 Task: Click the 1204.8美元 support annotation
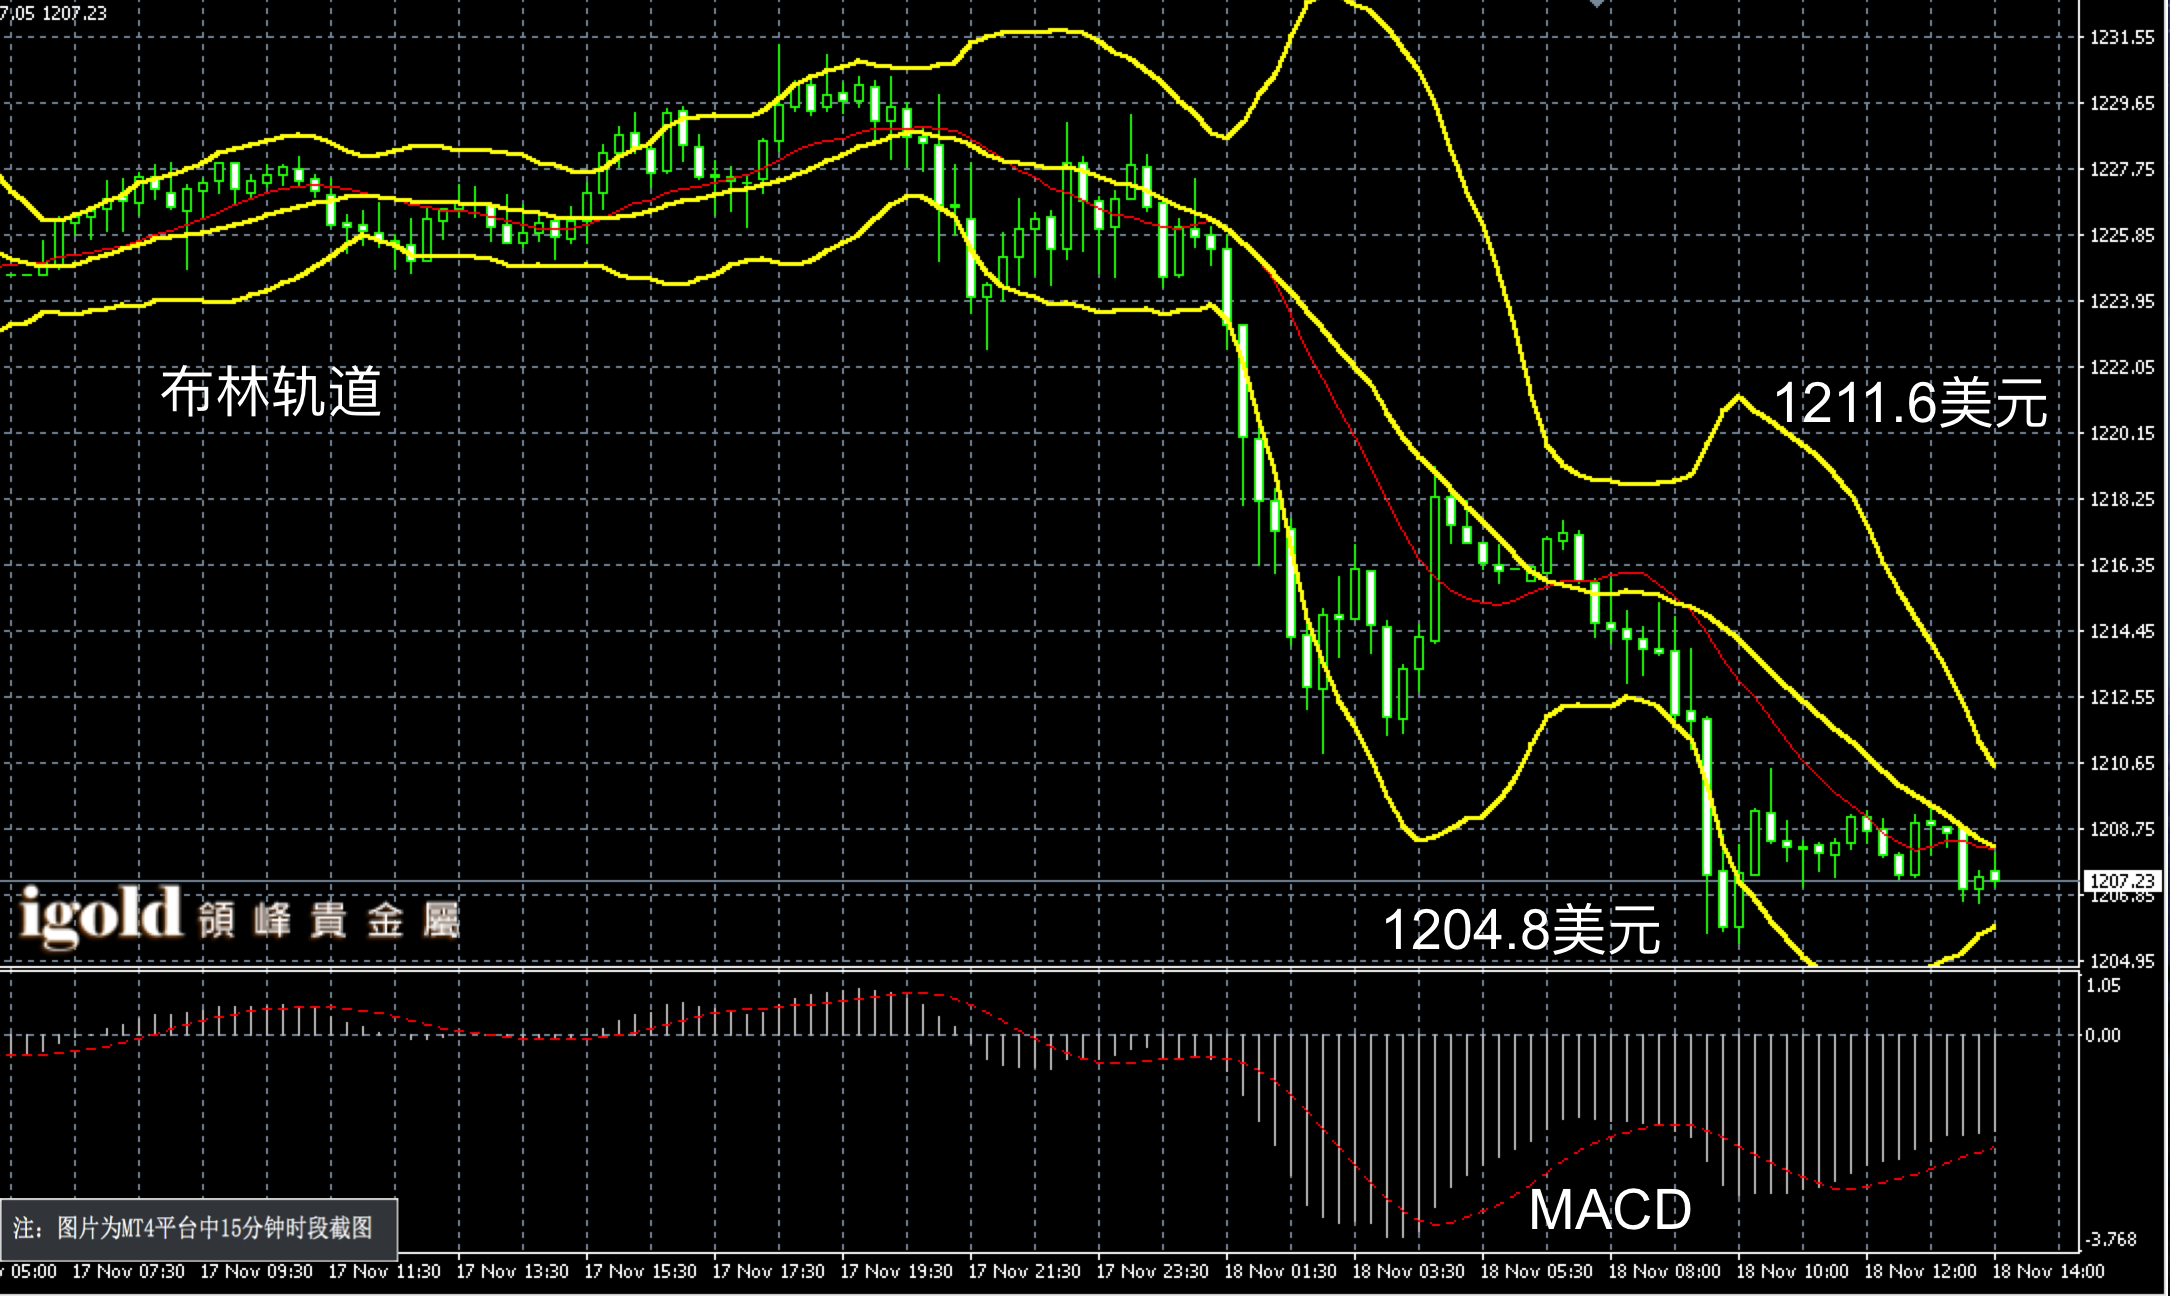pyautogui.click(x=1521, y=929)
